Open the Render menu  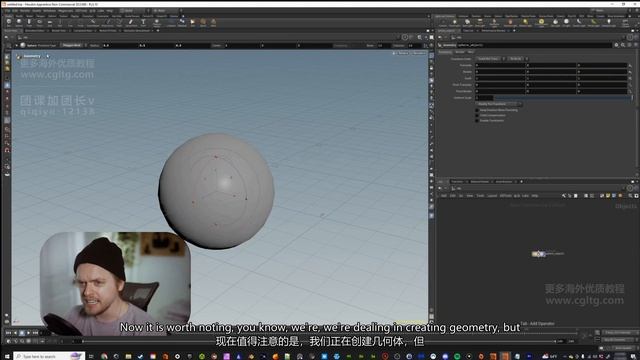pyautogui.click(x=24, y=11)
